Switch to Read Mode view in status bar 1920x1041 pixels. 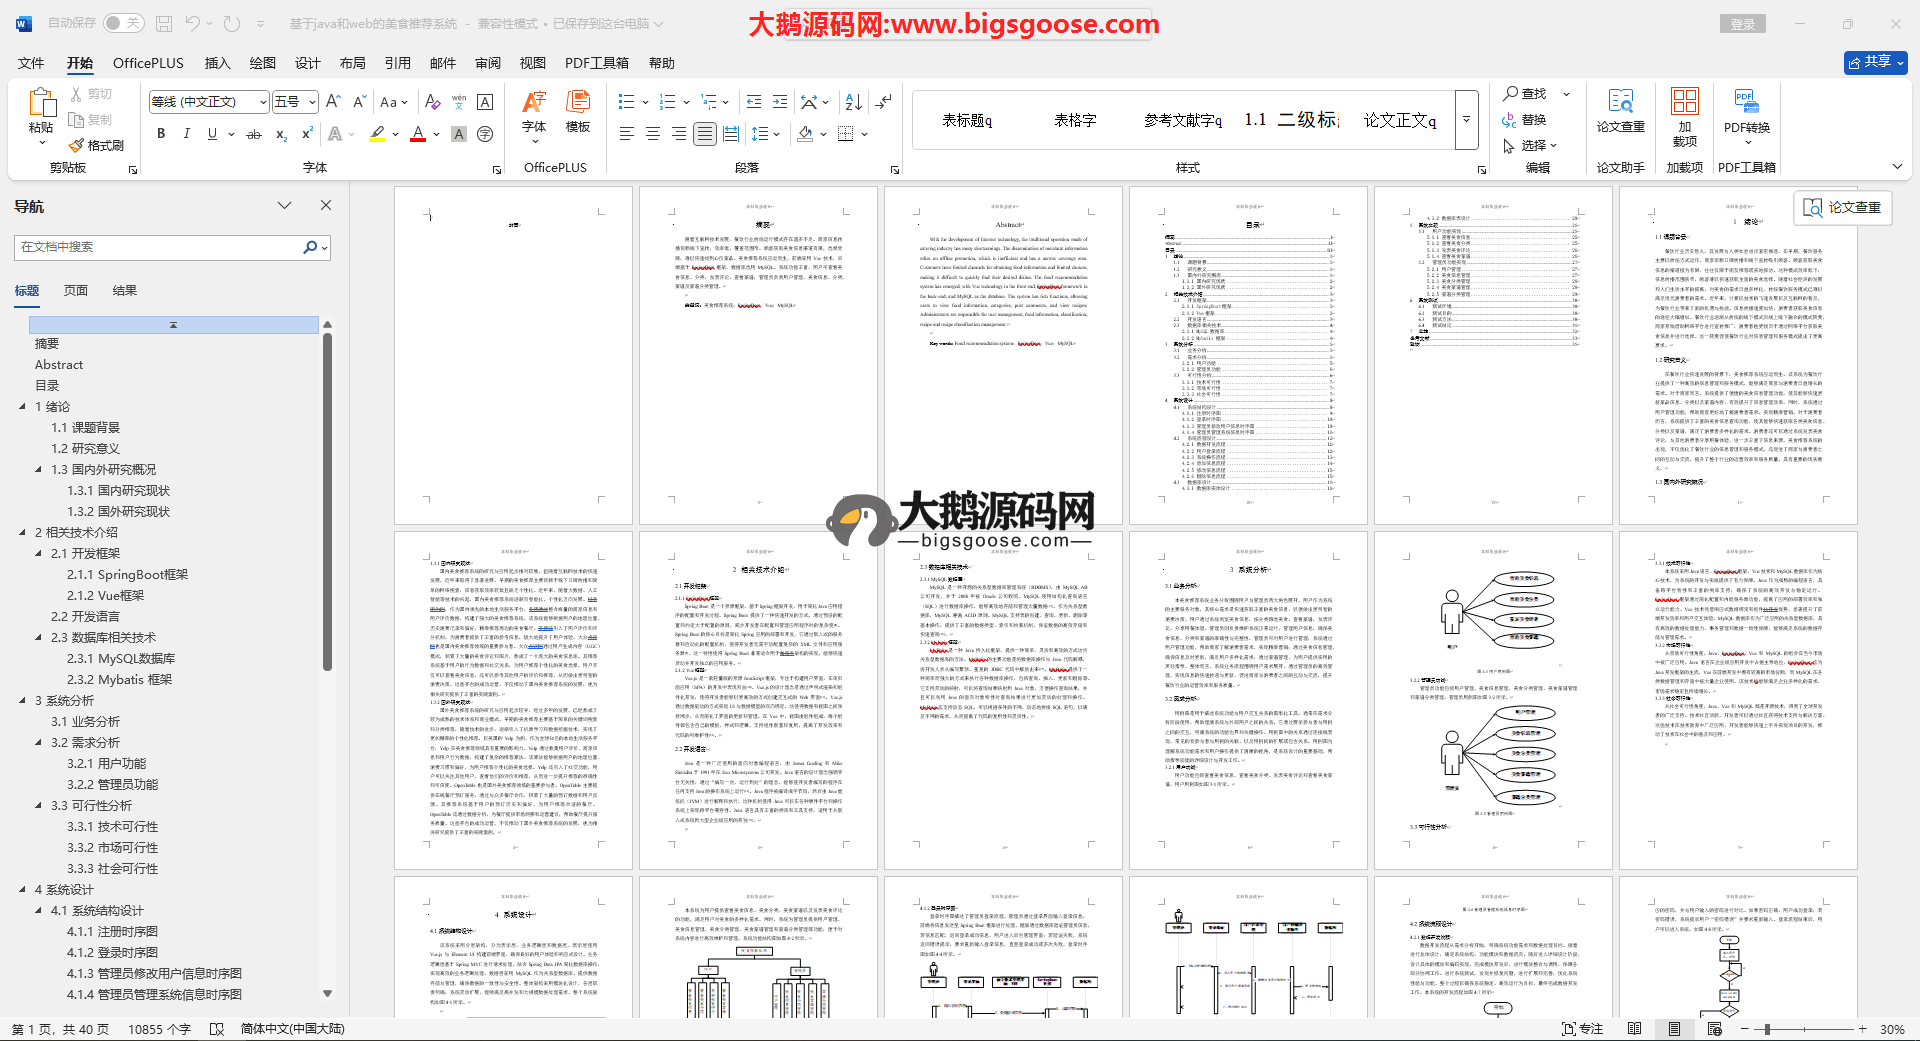point(1634,1029)
